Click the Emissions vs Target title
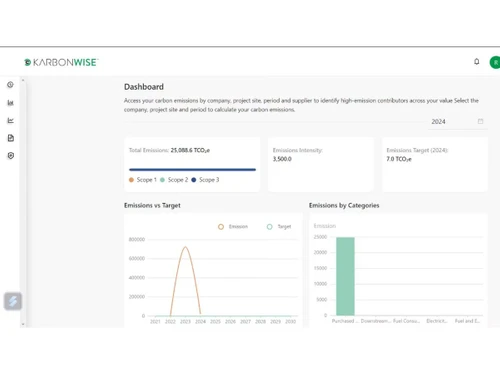This screenshot has width=500, height=375. coord(152,205)
